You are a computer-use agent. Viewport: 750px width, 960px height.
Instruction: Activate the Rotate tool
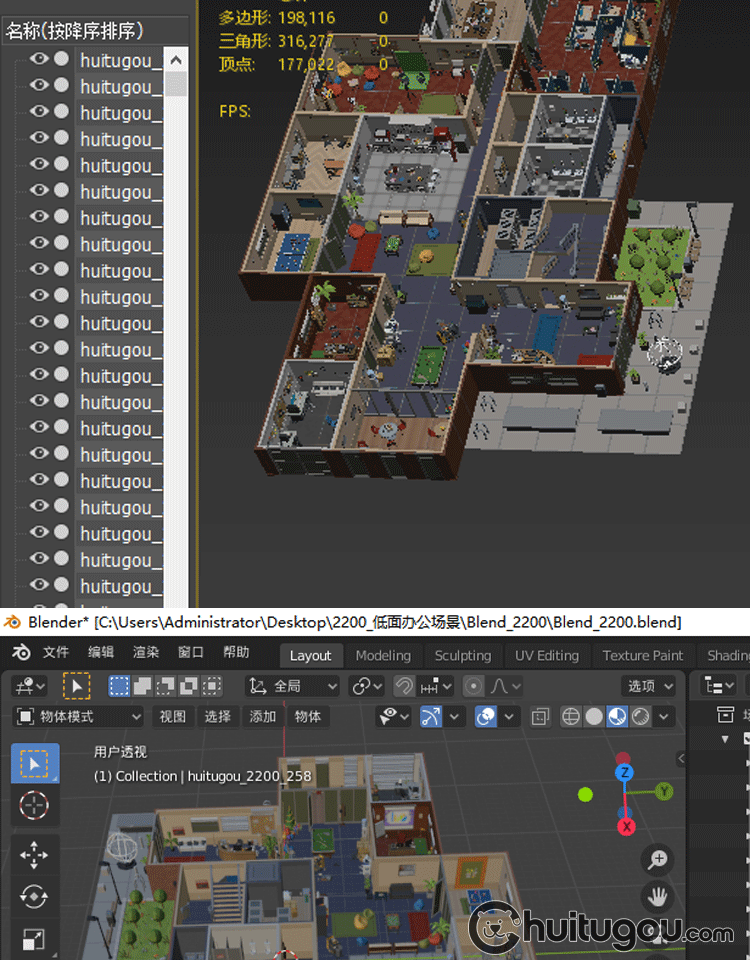[34, 897]
